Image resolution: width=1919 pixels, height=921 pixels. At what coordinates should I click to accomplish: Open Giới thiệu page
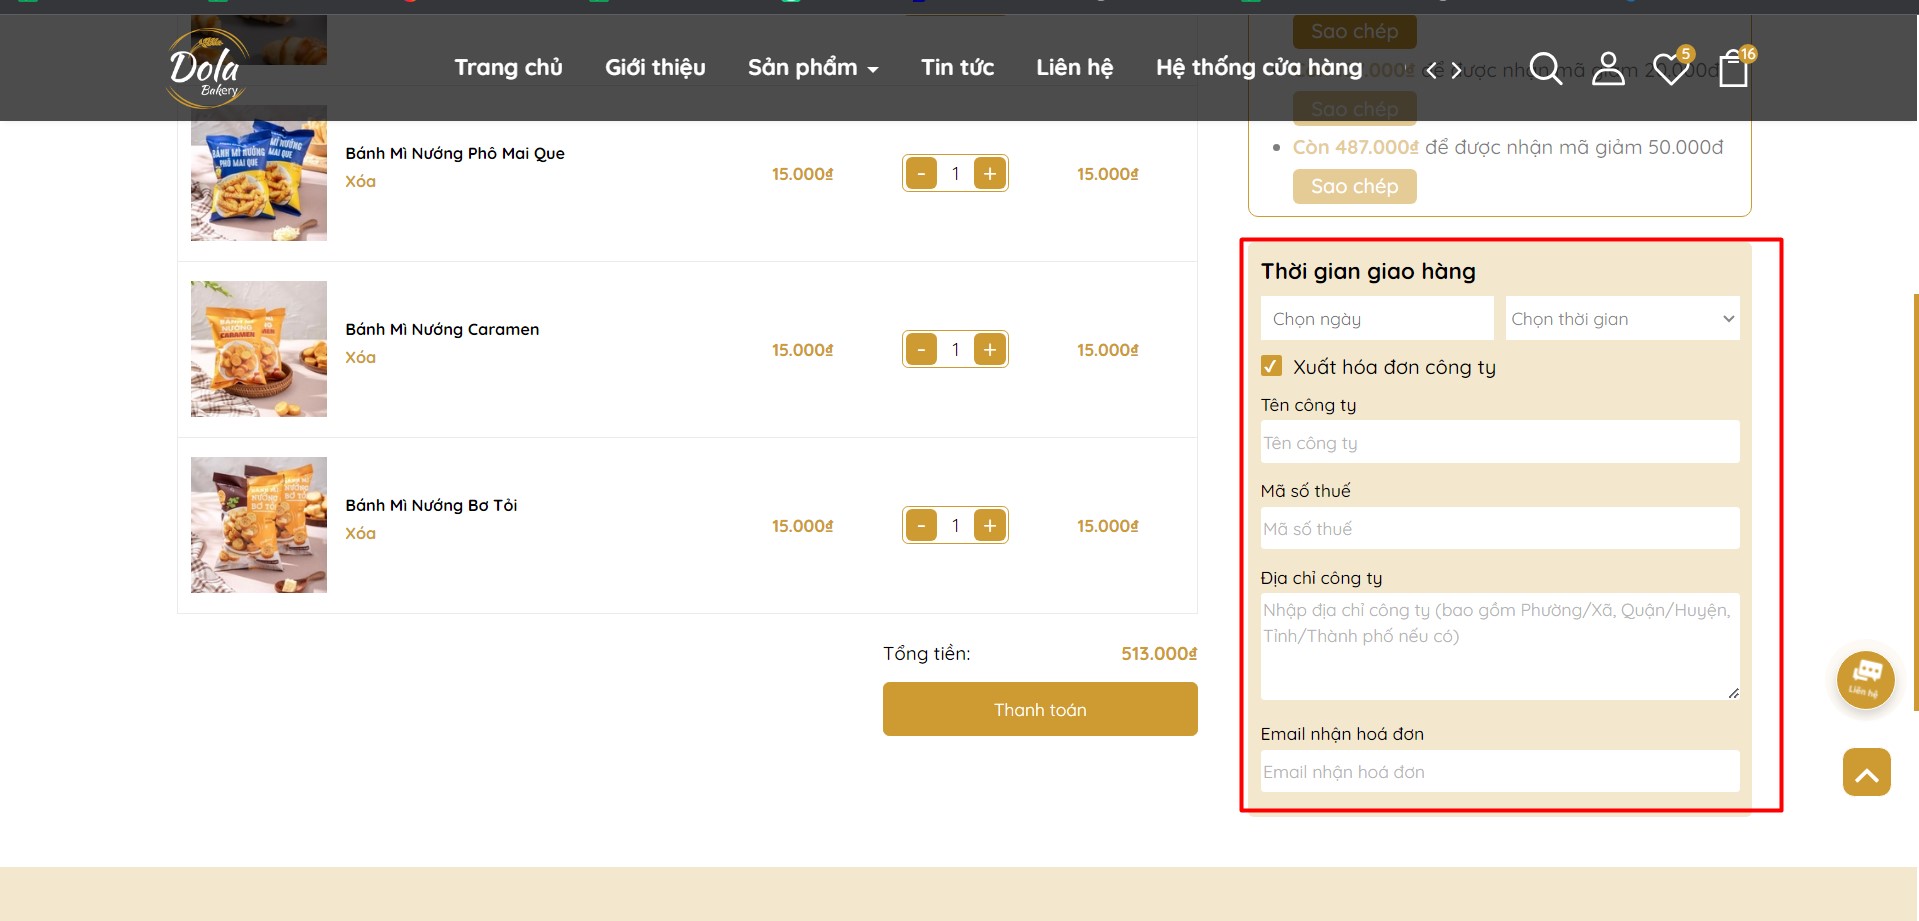(x=655, y=67)
